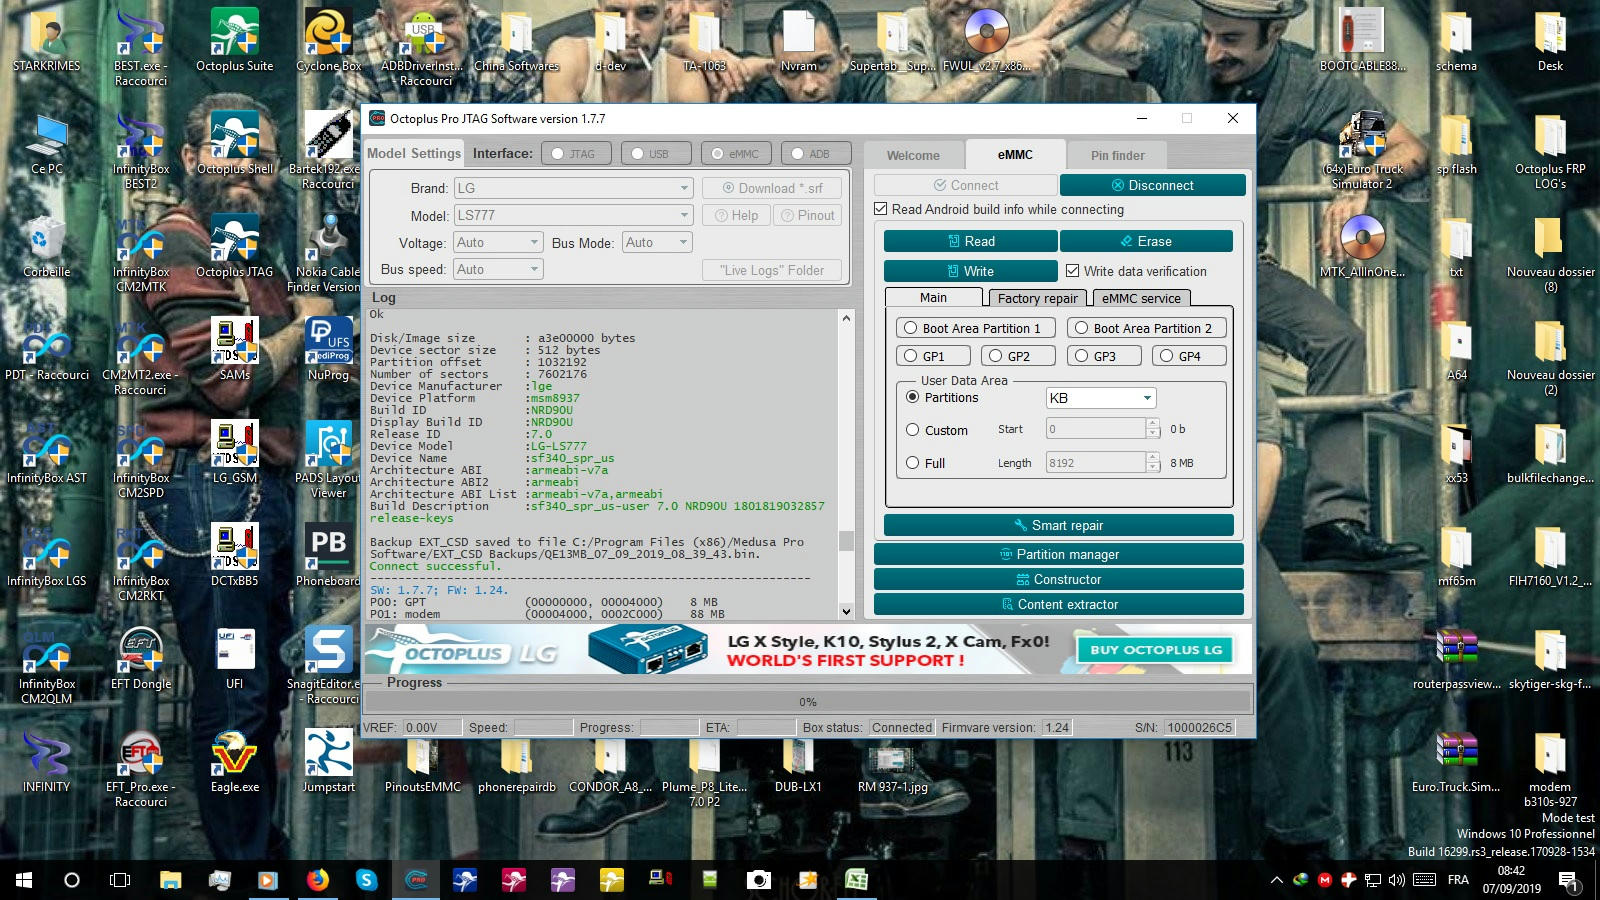
Task: Open SAMs desktop icon
Action: pos(234,349)
